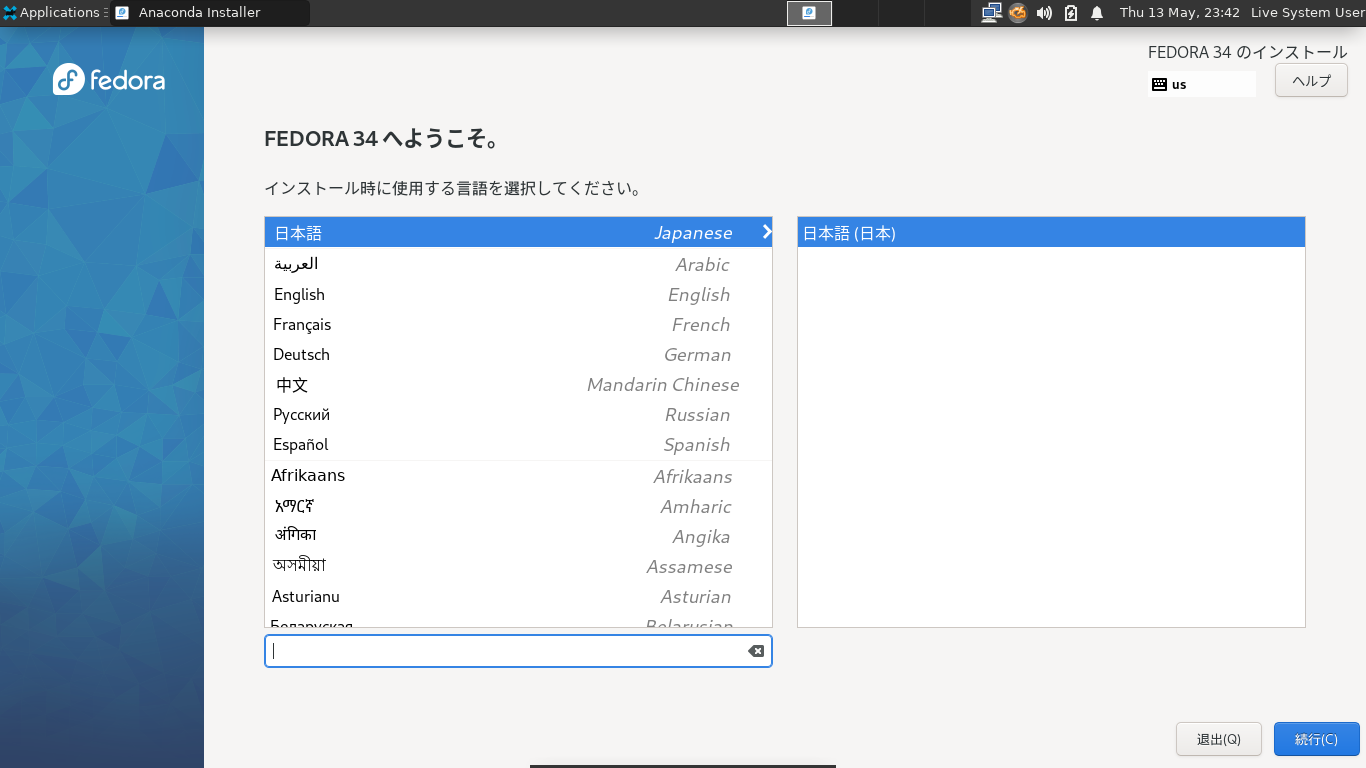Click the workspace switcher thumbnail
Screen dimensions: 1366x768
click(x=809, y=13)
